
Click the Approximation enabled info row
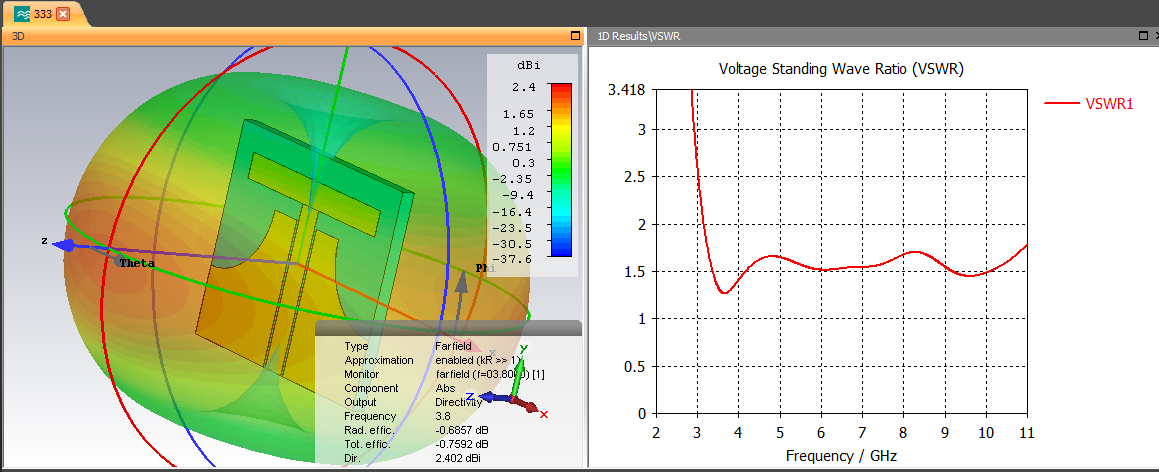pos(434,360)
